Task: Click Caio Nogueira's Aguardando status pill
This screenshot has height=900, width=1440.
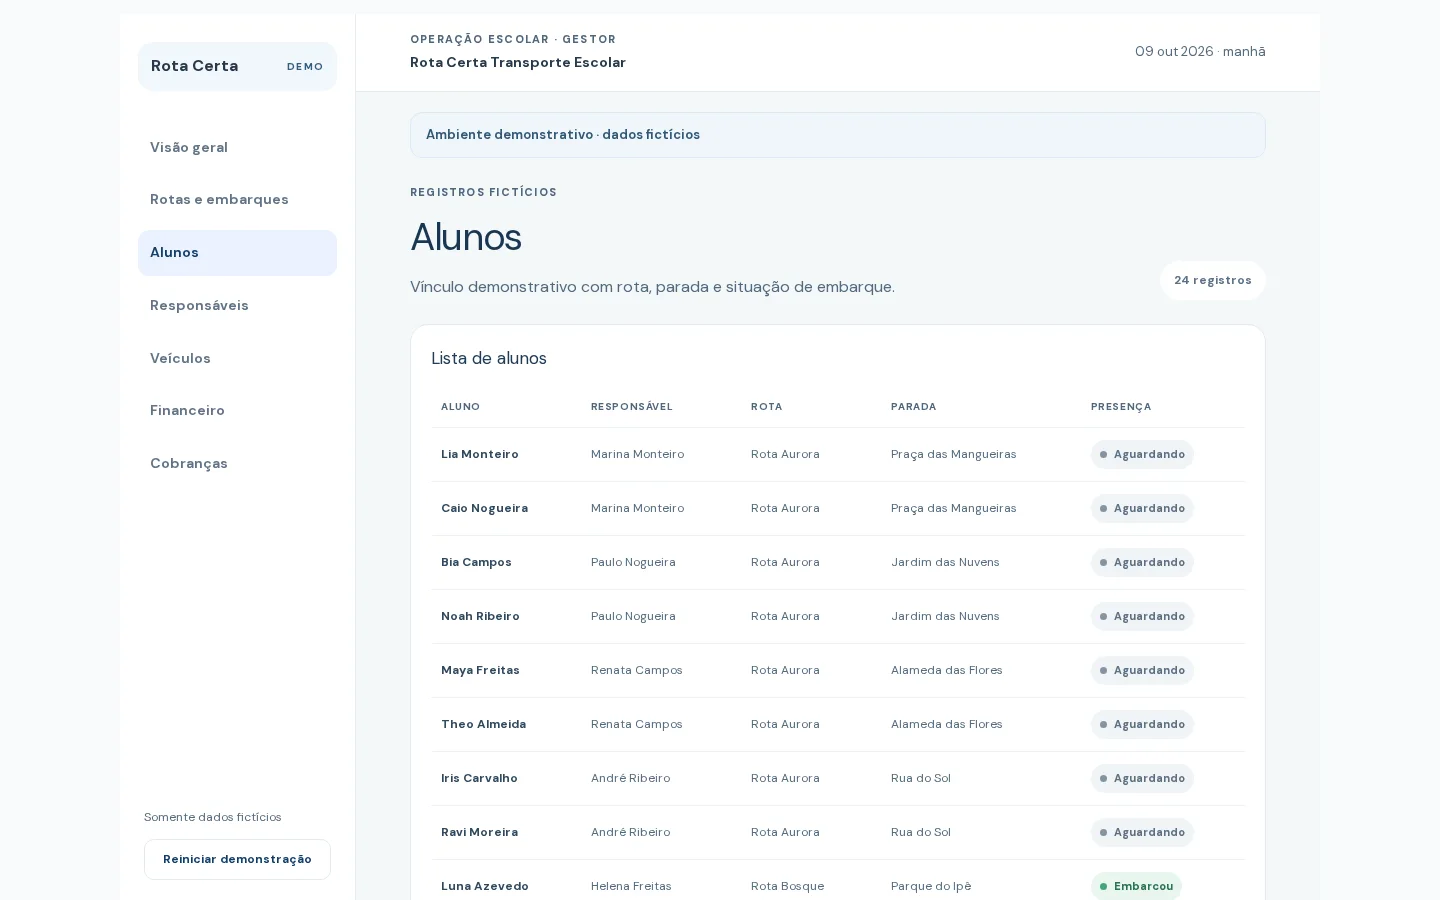Action: click(1142, 508)
